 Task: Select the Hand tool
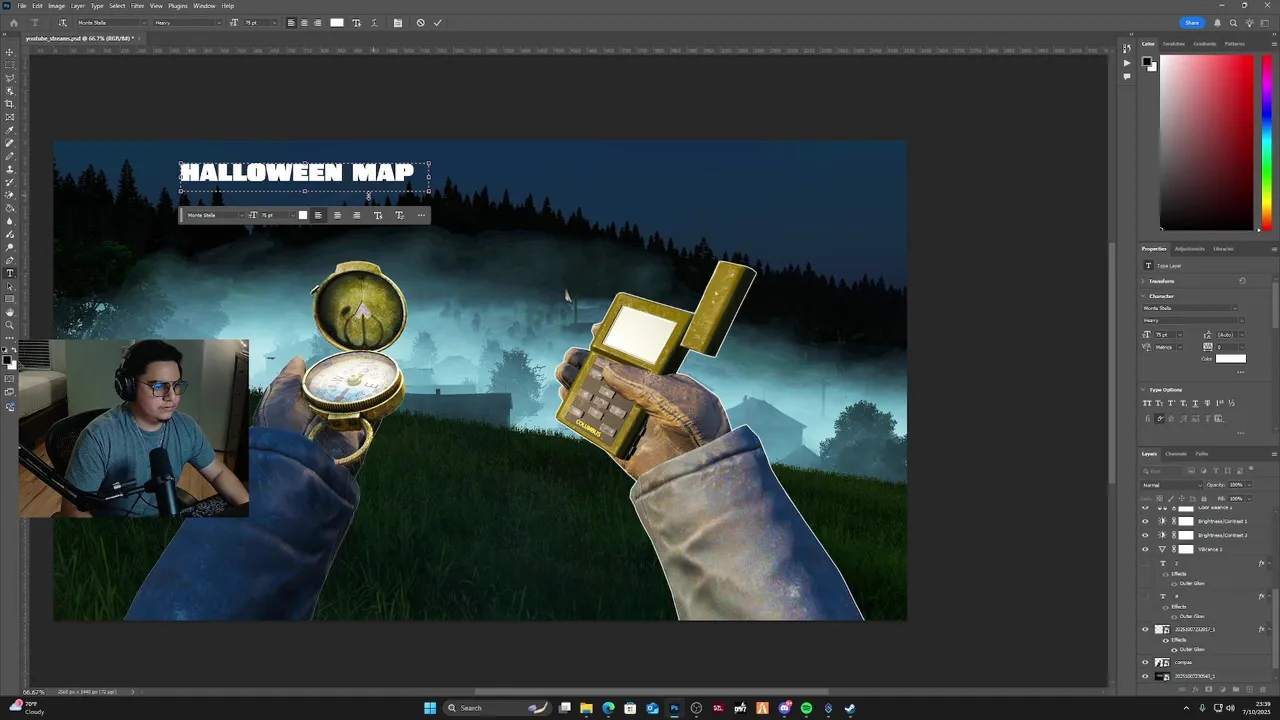[x=10, y=312]
